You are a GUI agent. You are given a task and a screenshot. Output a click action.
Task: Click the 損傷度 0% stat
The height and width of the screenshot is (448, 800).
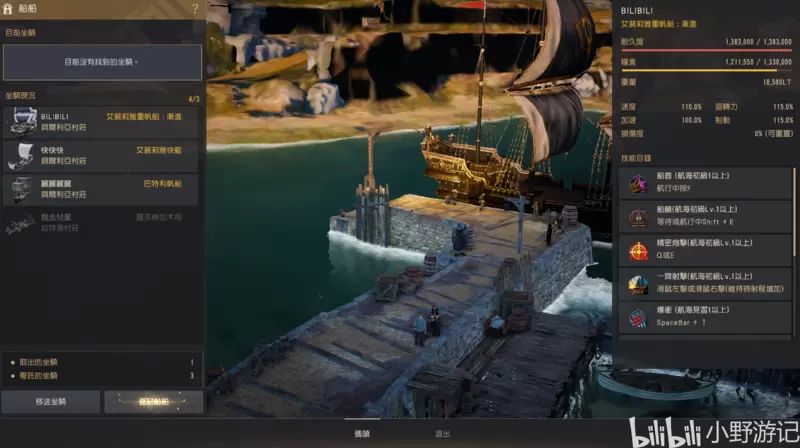707,134
